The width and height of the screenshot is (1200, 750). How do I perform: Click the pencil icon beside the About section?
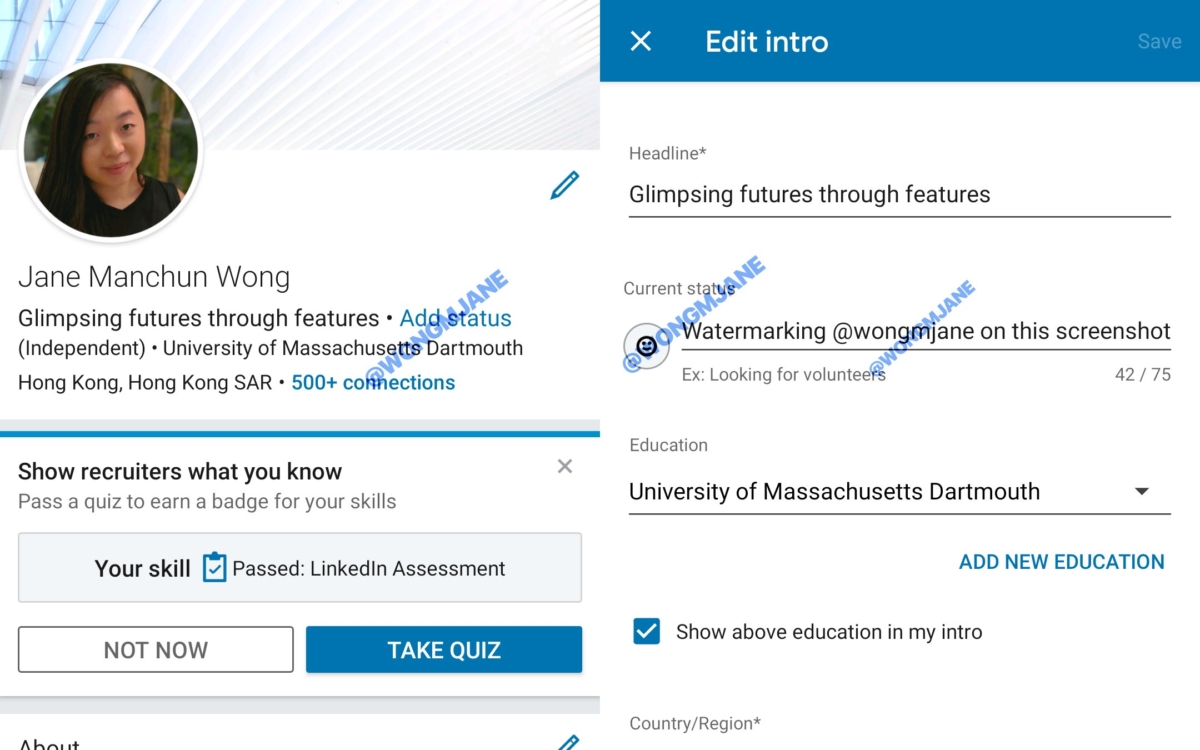click(568, 742)
